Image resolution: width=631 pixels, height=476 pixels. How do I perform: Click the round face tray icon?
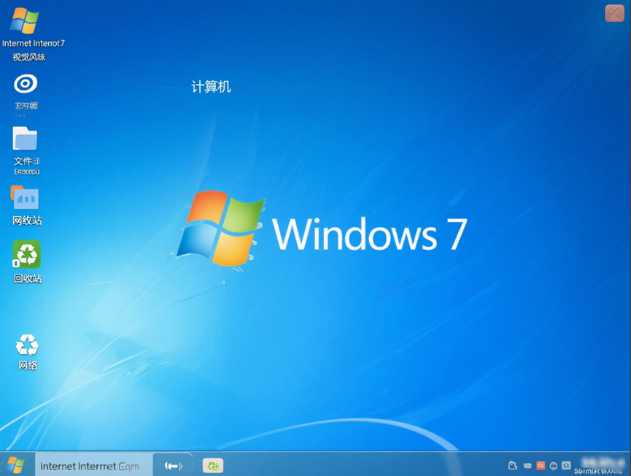pyautogui.click(x=554, y=466)
